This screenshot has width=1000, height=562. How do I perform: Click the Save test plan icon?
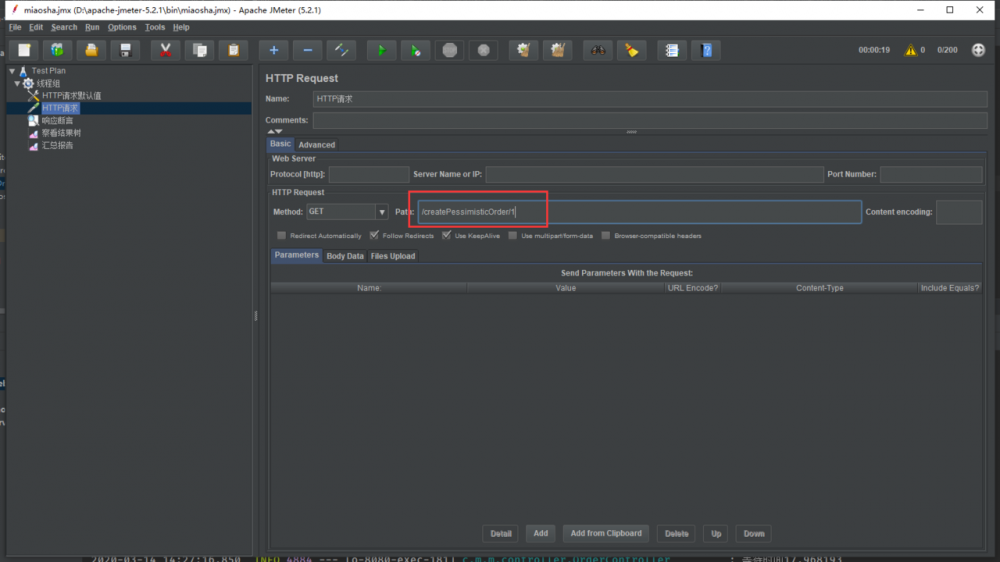(125, 50)
